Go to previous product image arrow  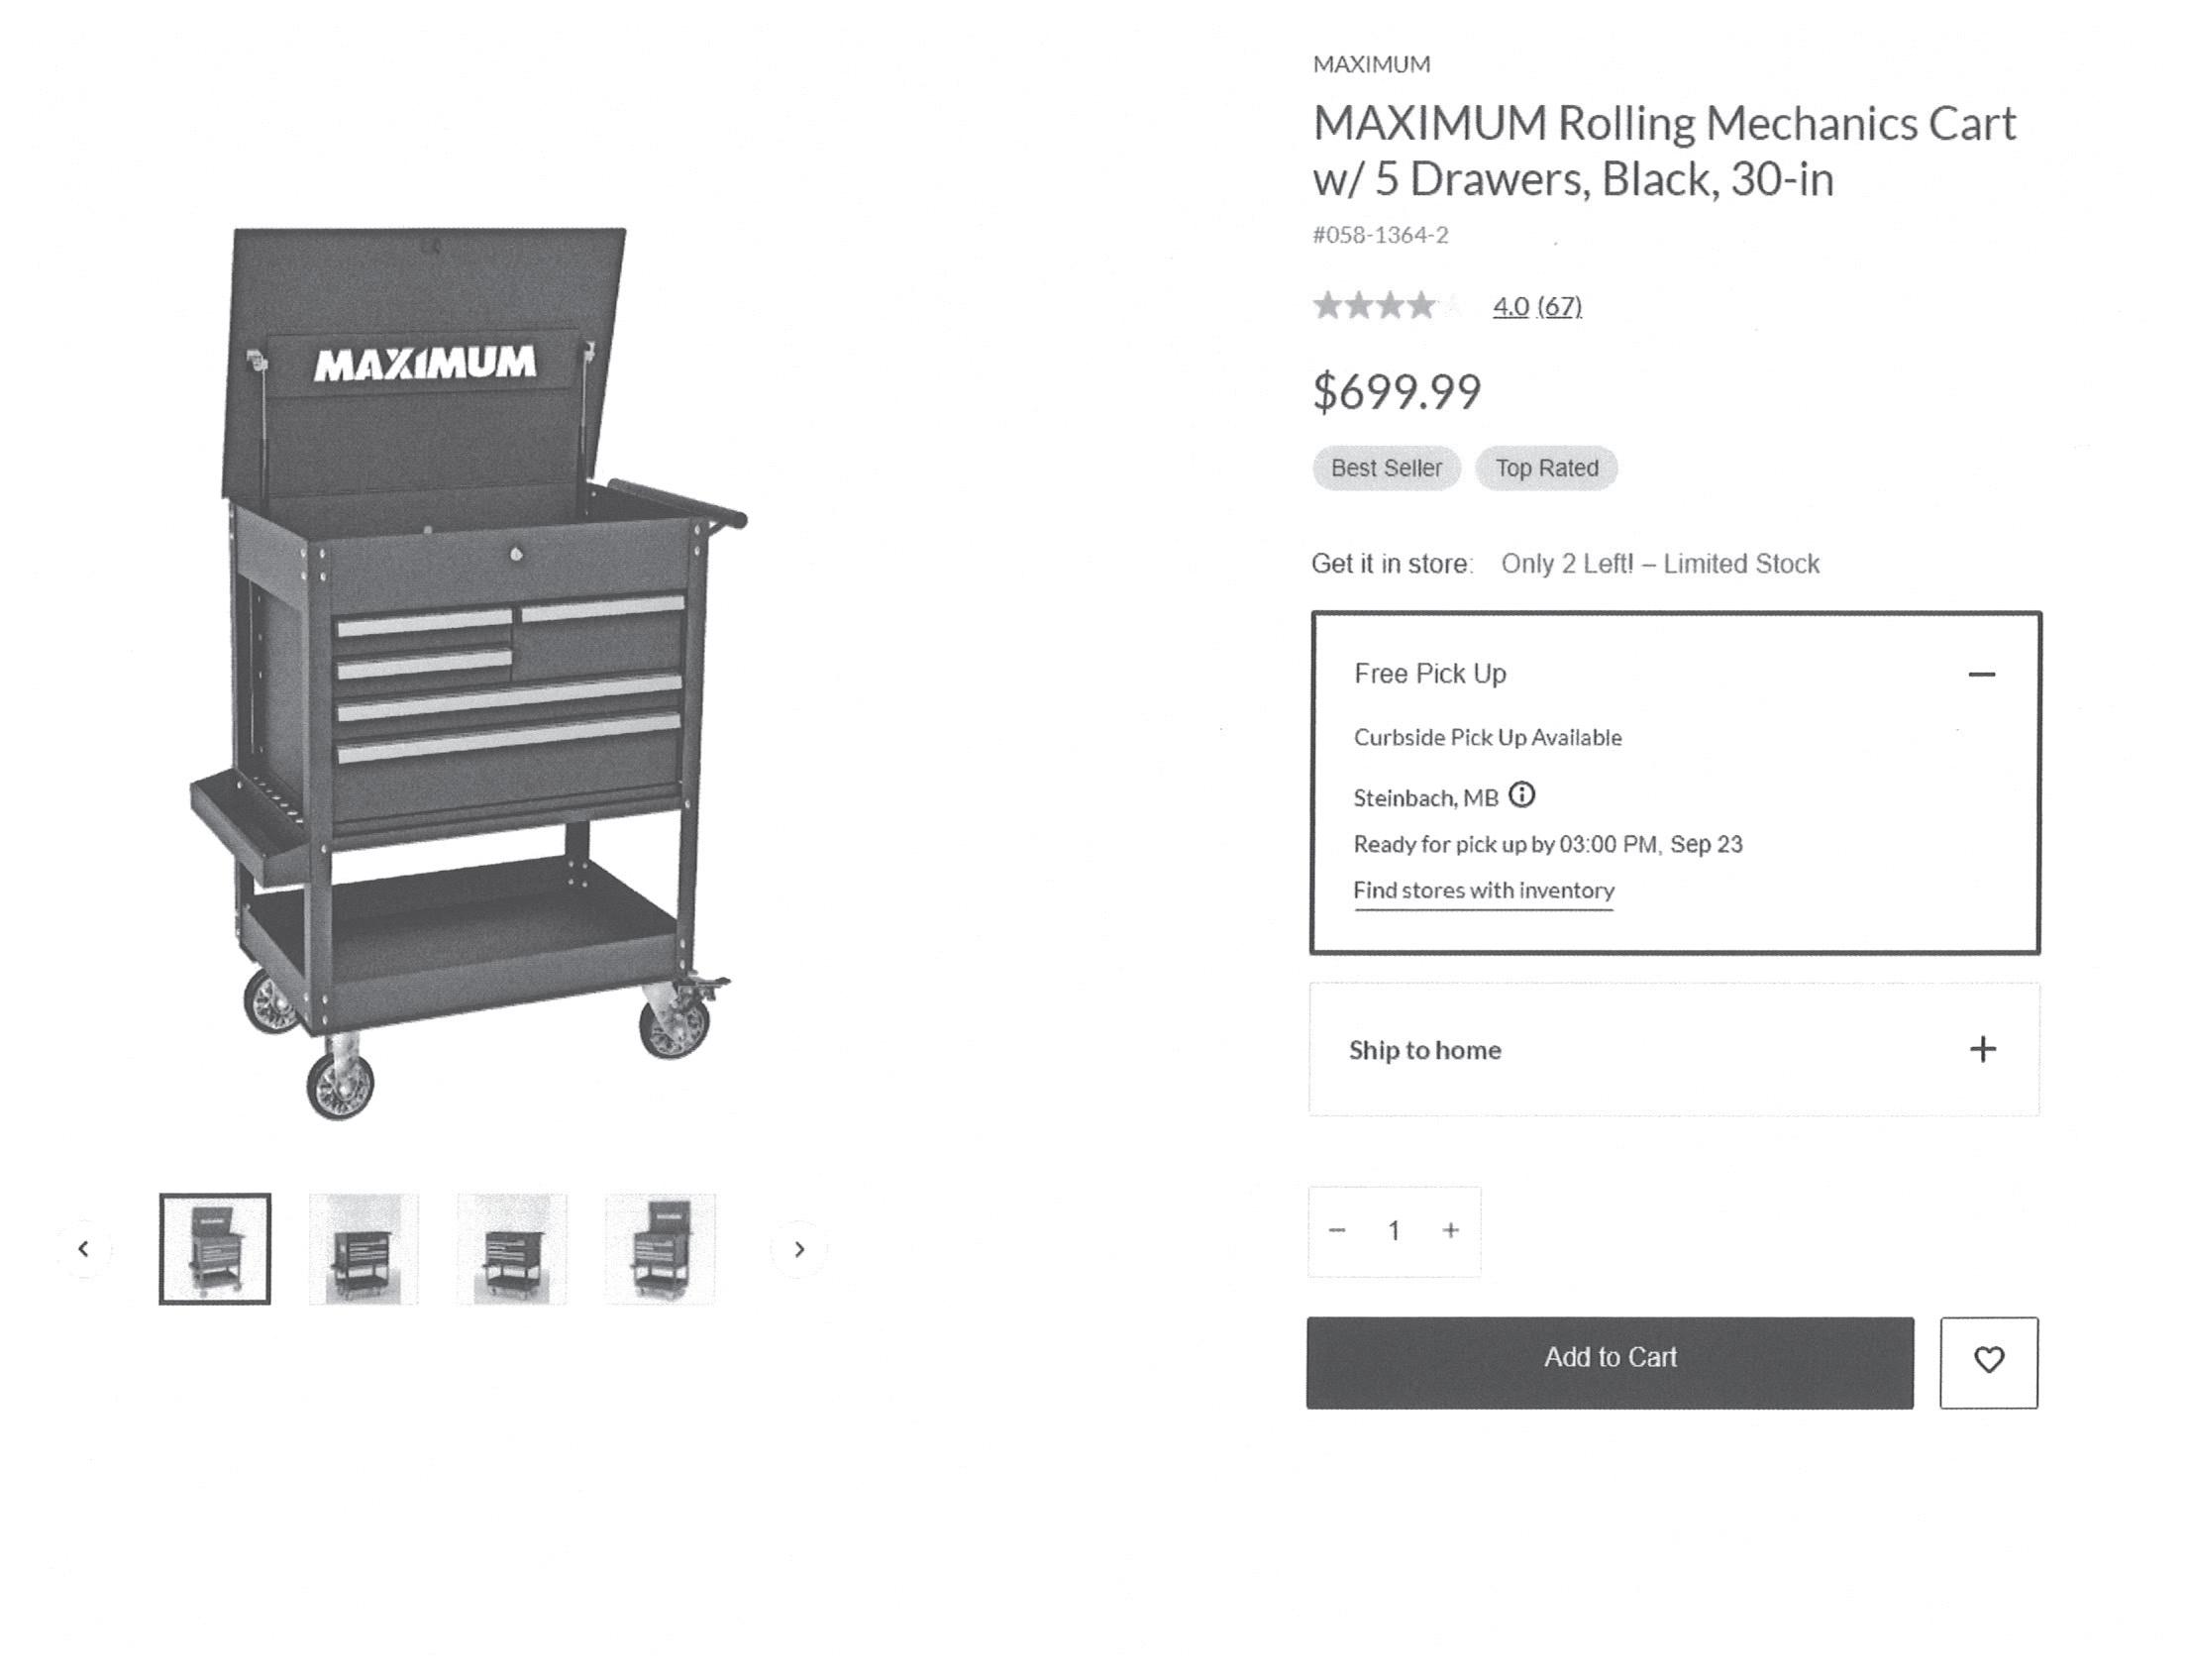[84, 1248]
